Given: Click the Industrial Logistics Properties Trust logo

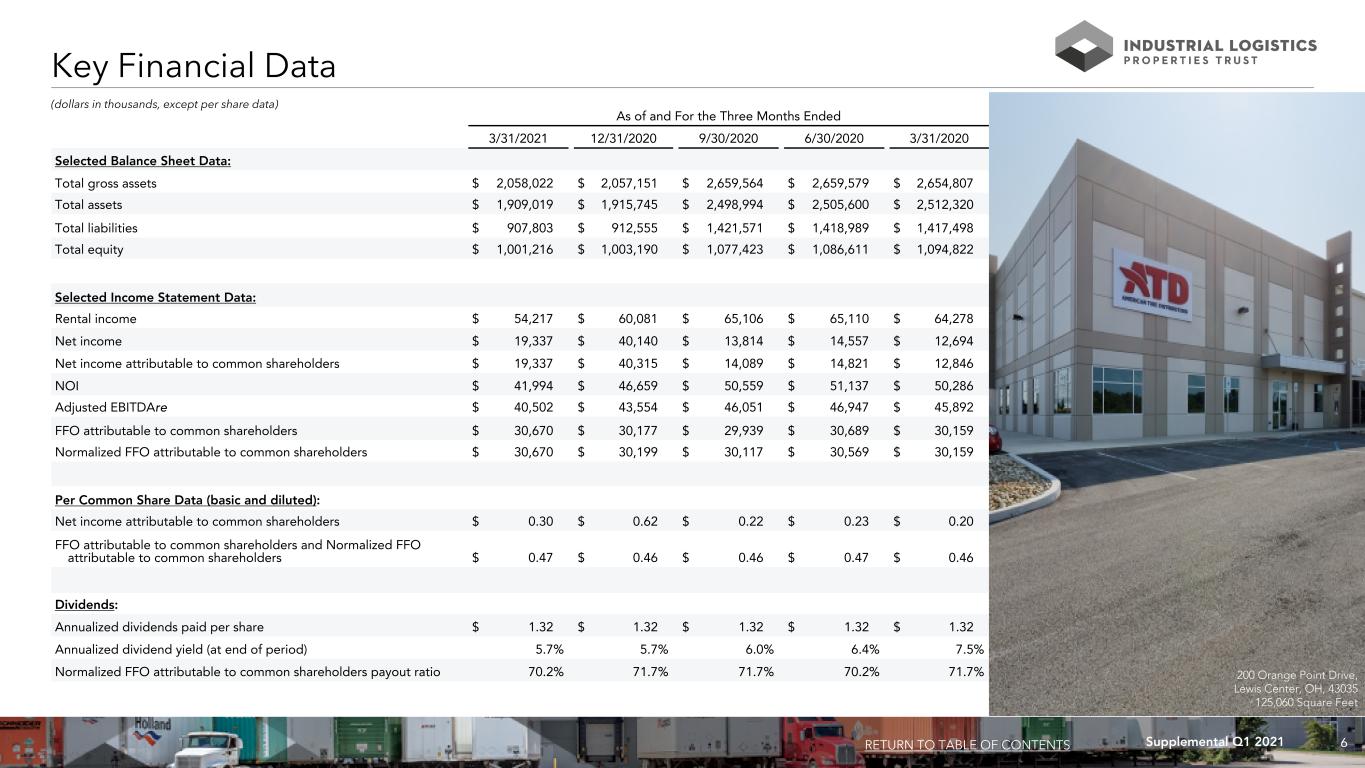Looking at the screenshot, I should 1186,46.
